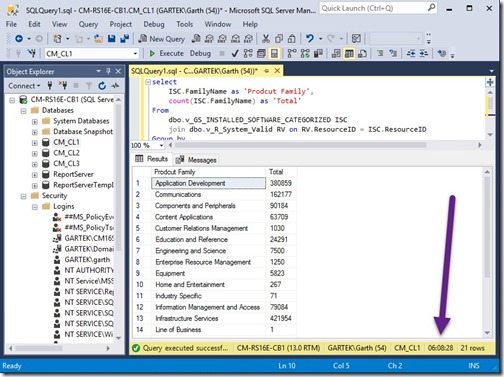The width and height of the screenshot is (504, 377).
Task: Click in the Quick Launch search box
Action: pos(378,8)
